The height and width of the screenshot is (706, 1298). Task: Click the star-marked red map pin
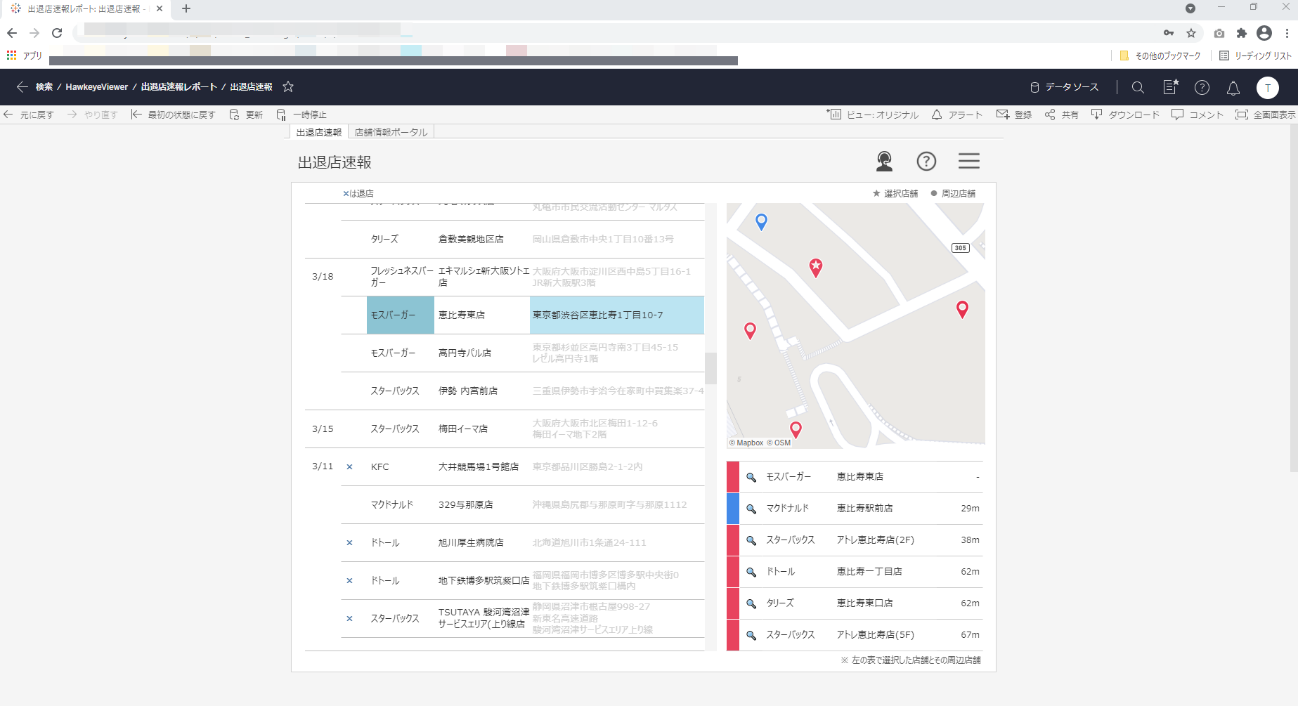(816, 267)
